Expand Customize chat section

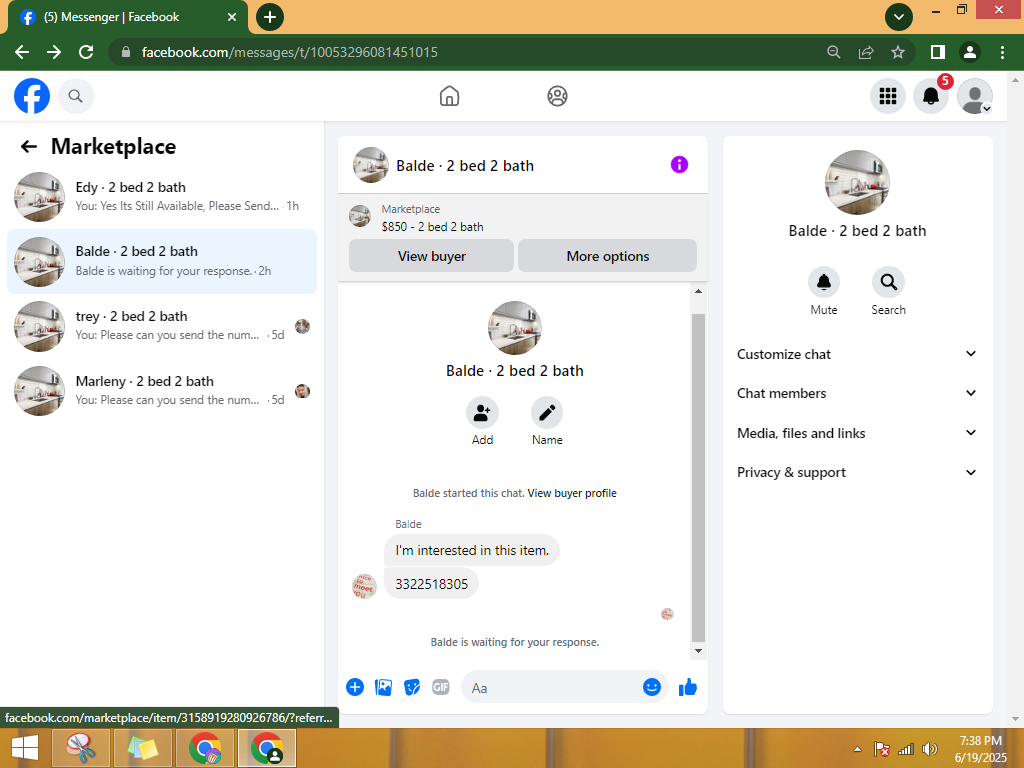click(857, 354)
